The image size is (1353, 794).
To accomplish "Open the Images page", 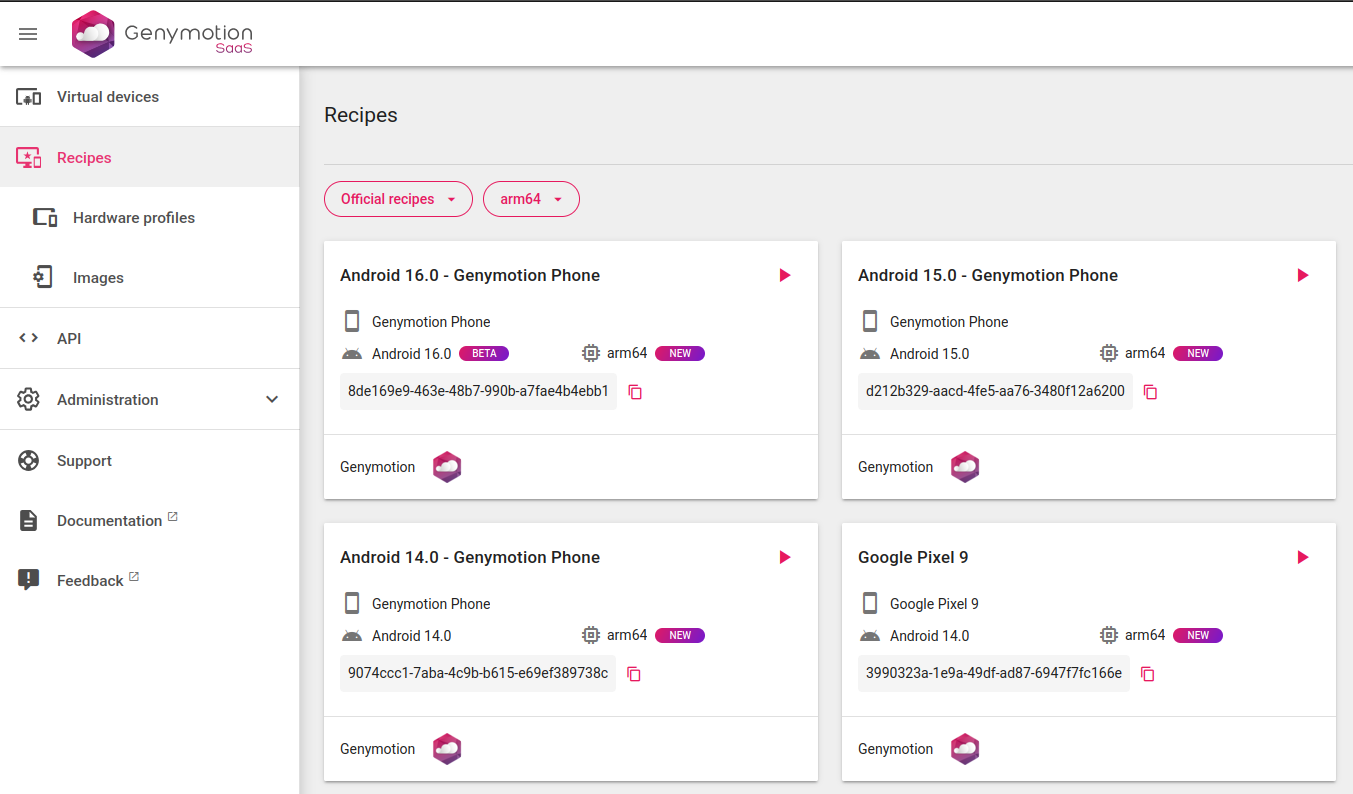I will tap(98, 278).
